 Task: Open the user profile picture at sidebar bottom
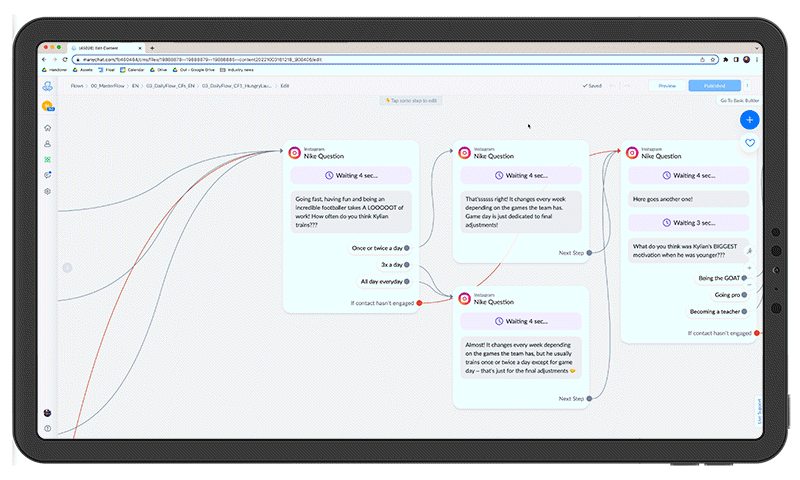(47, 413)
